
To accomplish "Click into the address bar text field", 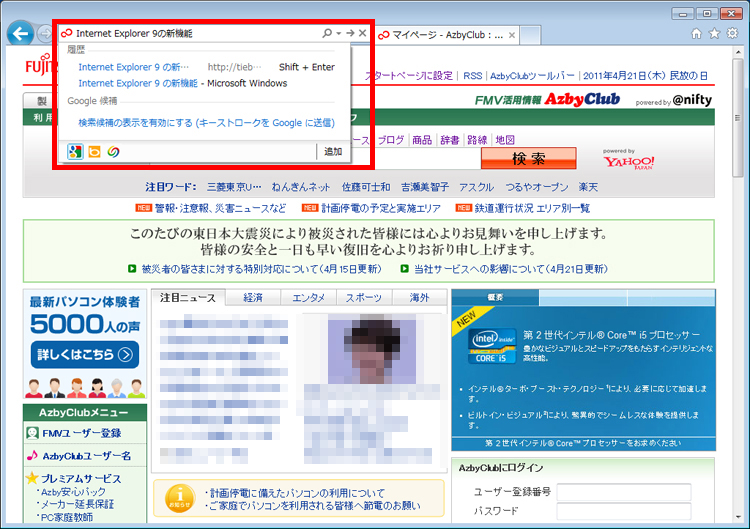I will click(197, 33).
